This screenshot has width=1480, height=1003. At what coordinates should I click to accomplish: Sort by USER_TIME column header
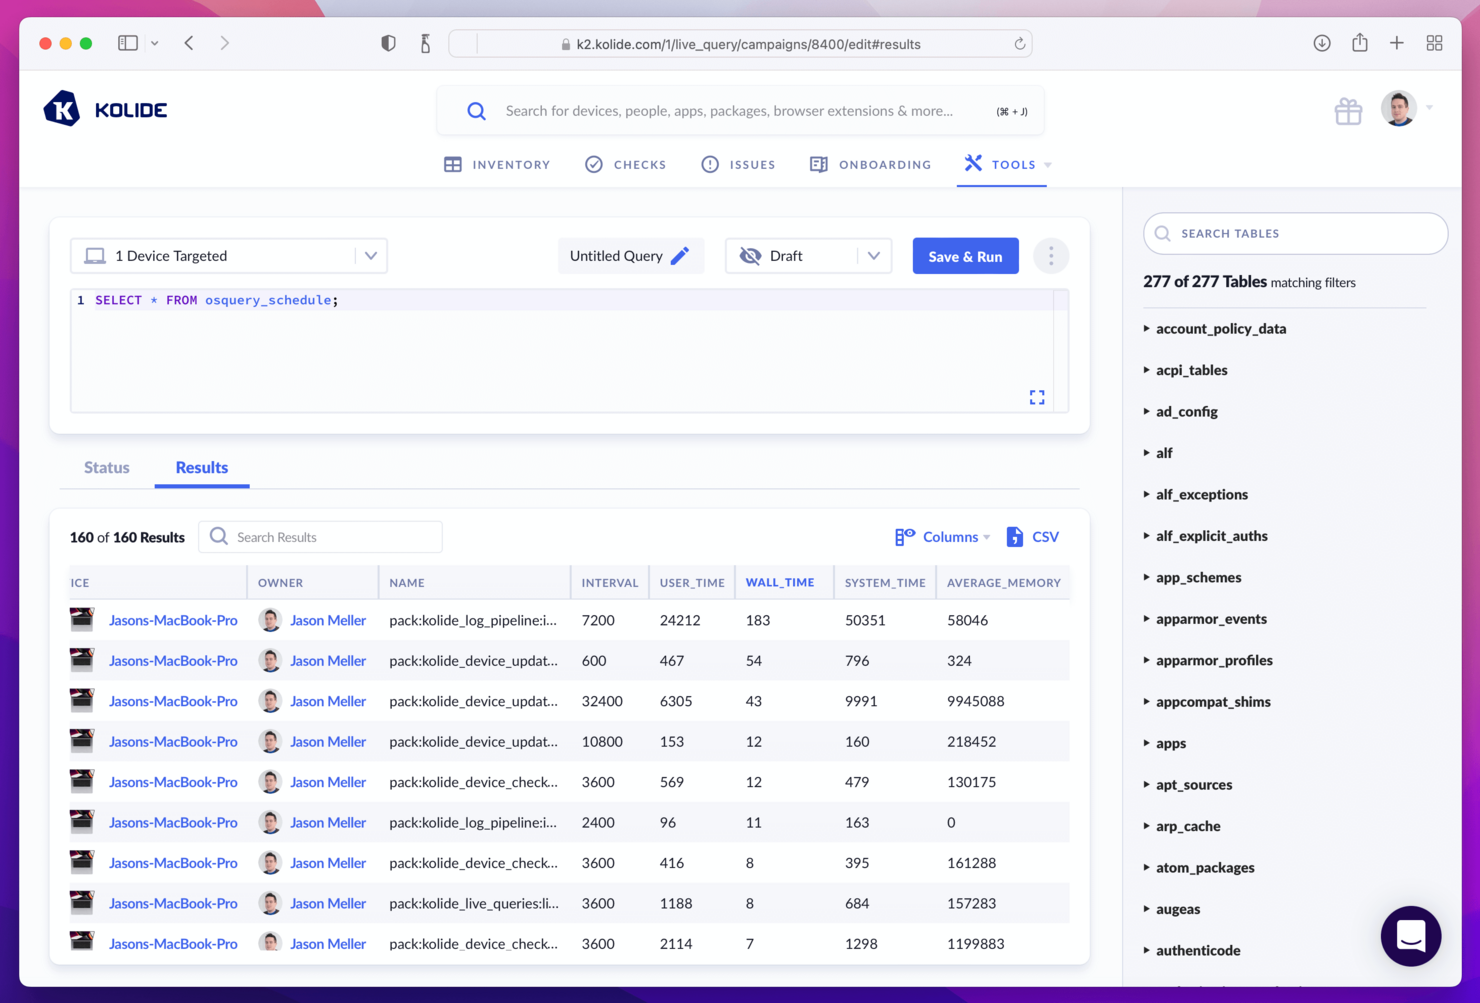click(692, 583)
